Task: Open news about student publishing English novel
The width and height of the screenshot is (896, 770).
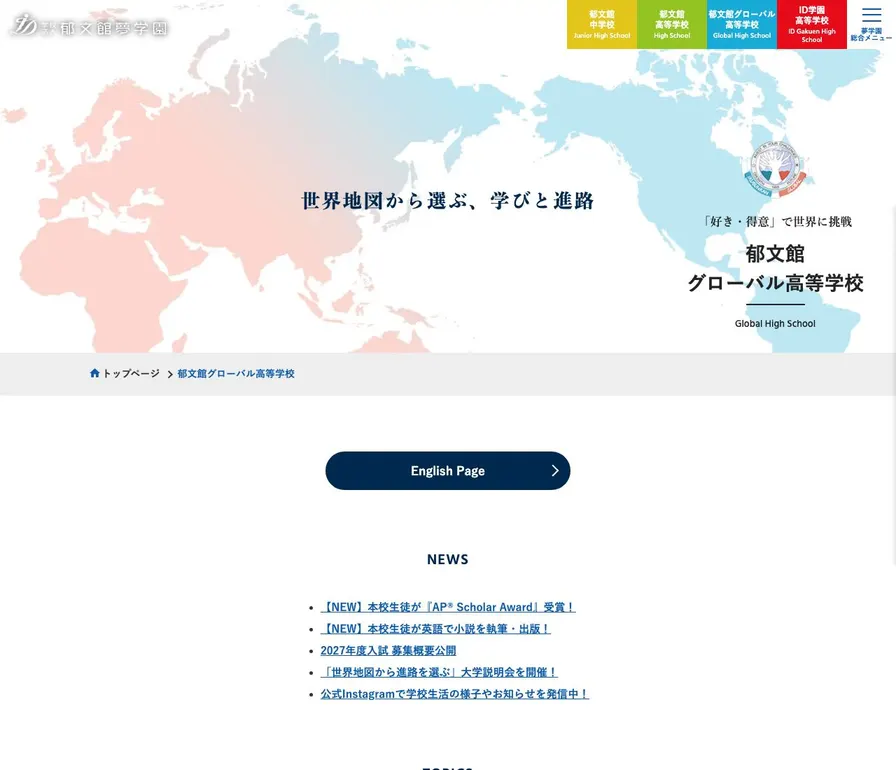Action: click(x=435, y=629)
